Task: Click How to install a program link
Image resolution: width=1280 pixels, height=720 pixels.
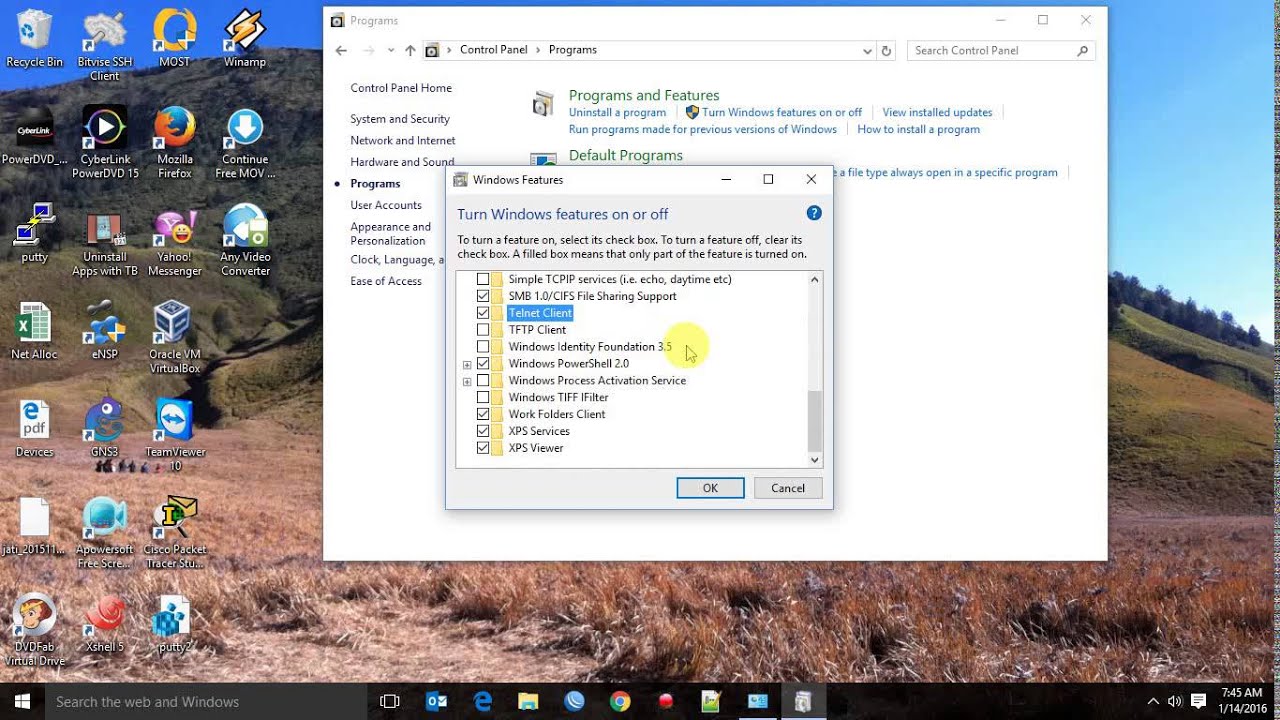Action: [918, 130]
